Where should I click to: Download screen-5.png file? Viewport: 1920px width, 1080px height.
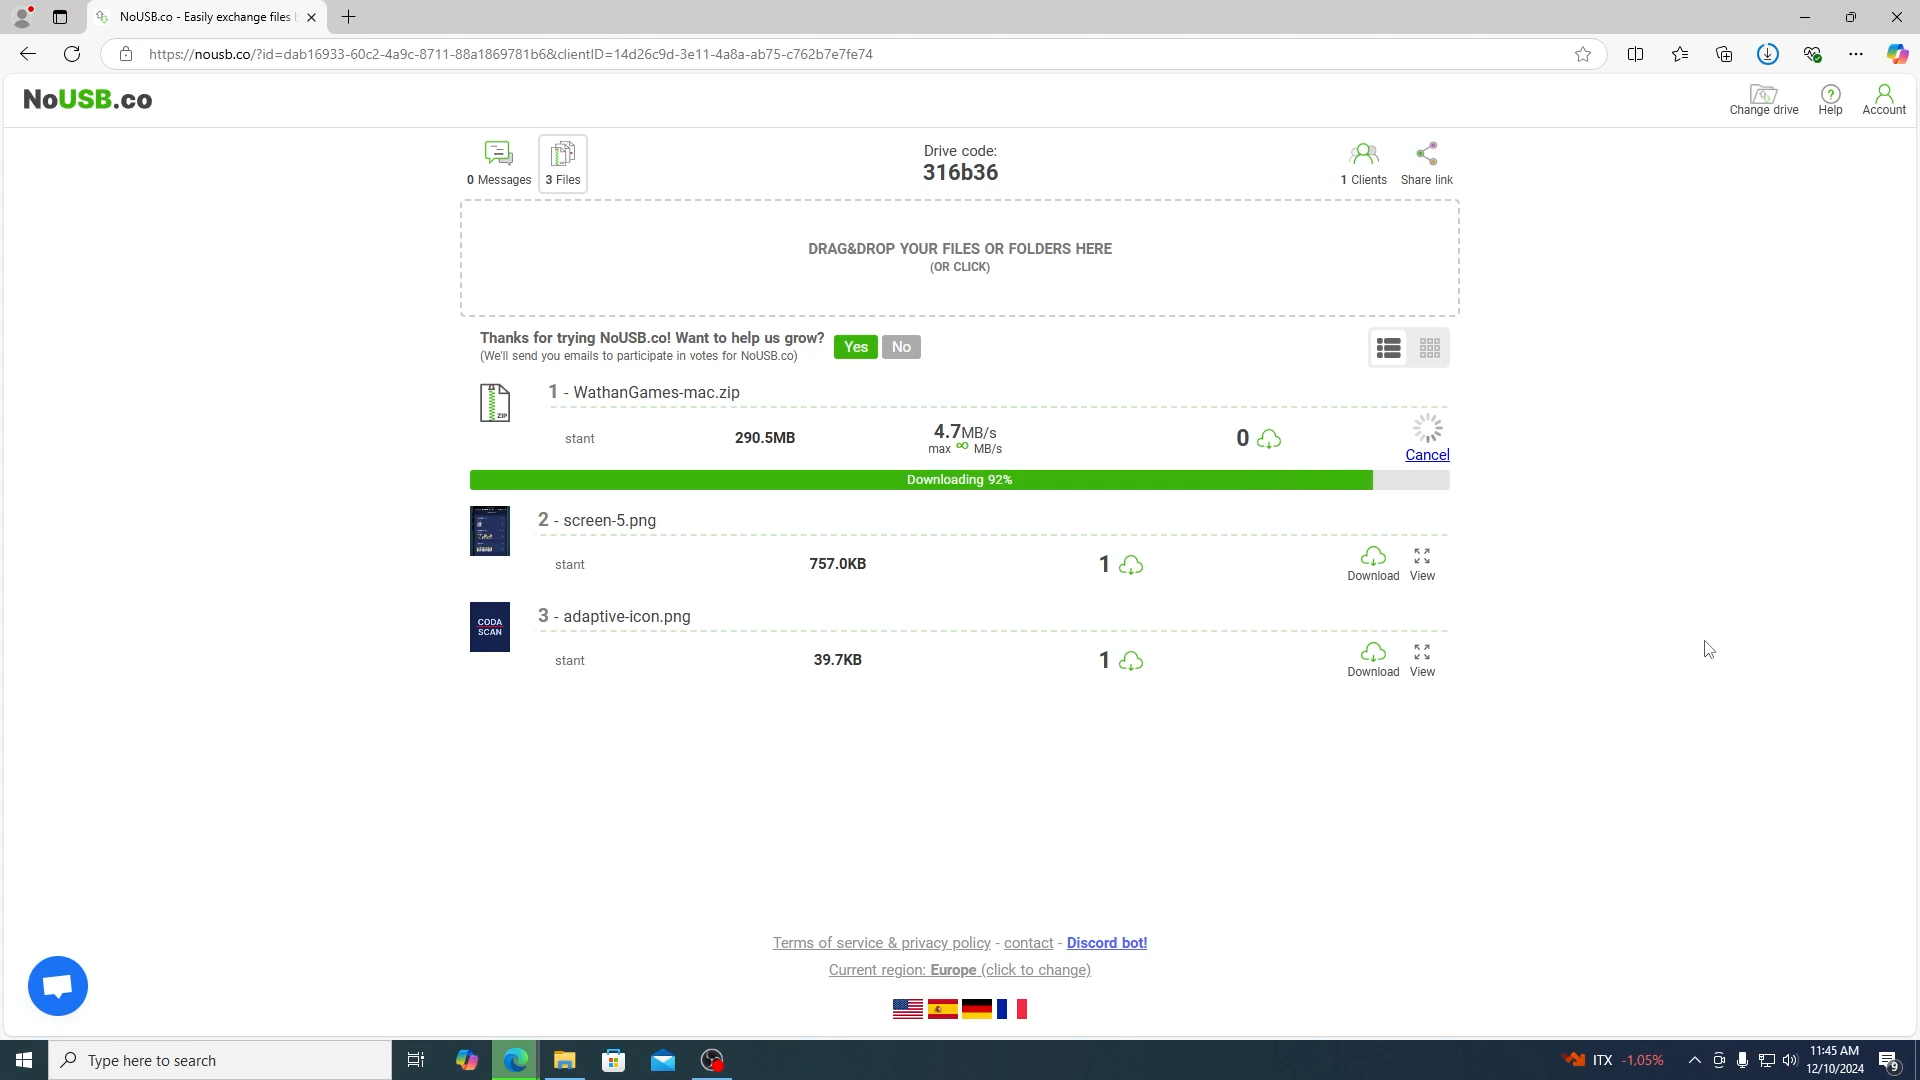[1372, 563]
